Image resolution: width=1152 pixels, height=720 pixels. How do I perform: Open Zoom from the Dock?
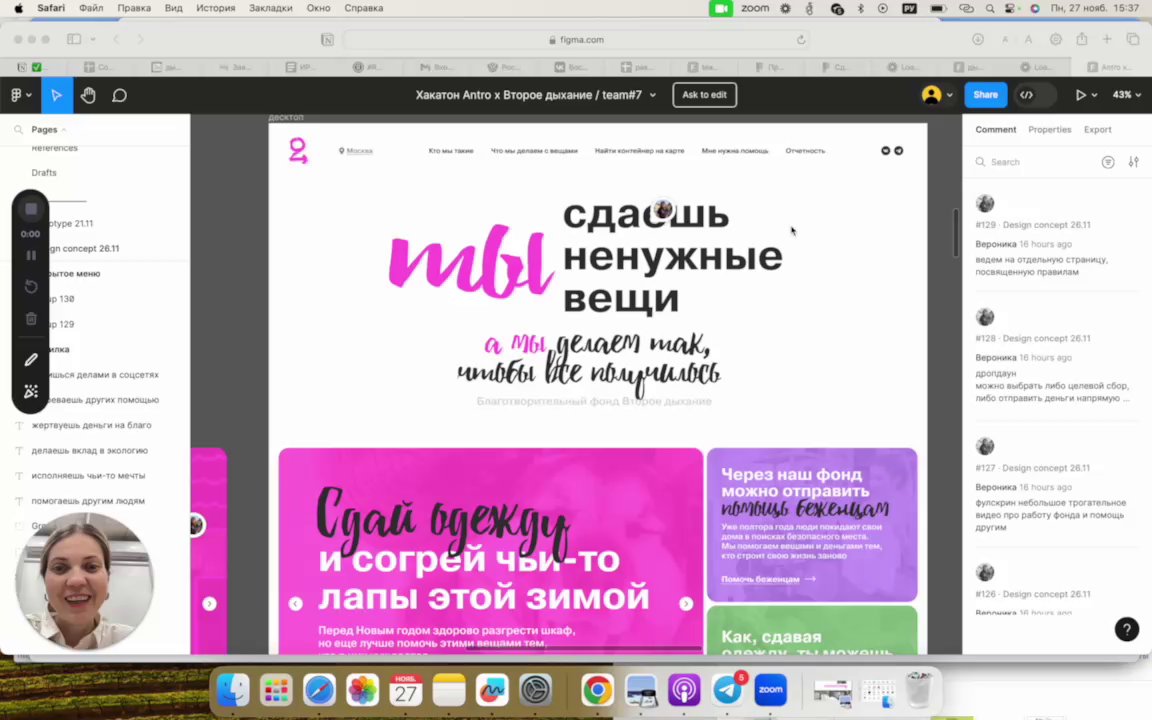coord(771,690)
